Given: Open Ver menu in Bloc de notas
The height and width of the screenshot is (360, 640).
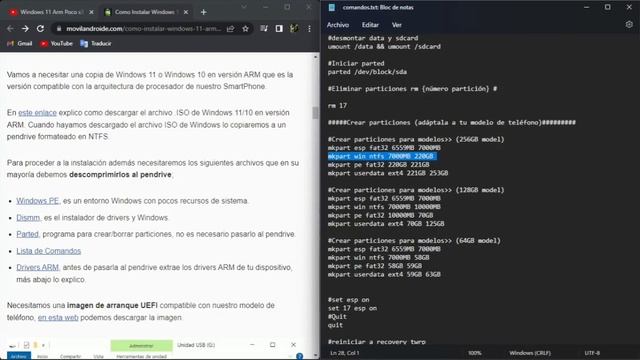Looking at the screenshot, I should point(397,25).
